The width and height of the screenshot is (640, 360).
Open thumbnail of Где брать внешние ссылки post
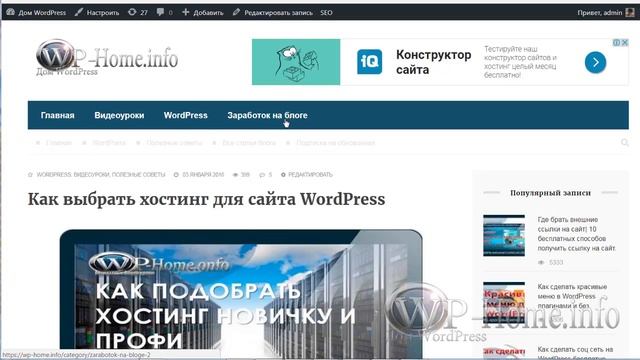tap(504, 236)
